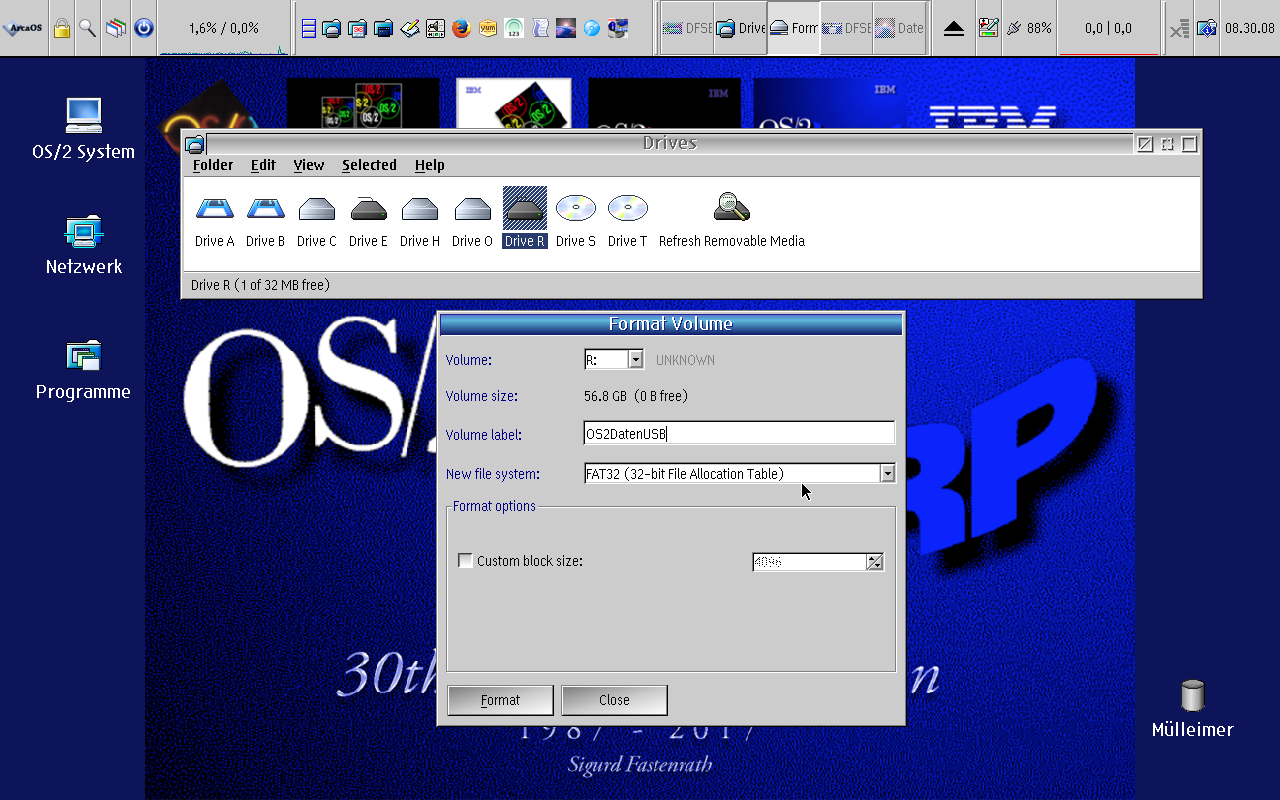Open the ArcaOS menu button
The width and height of the screenshot is (1280, 800).
click(x=22, y=28)
